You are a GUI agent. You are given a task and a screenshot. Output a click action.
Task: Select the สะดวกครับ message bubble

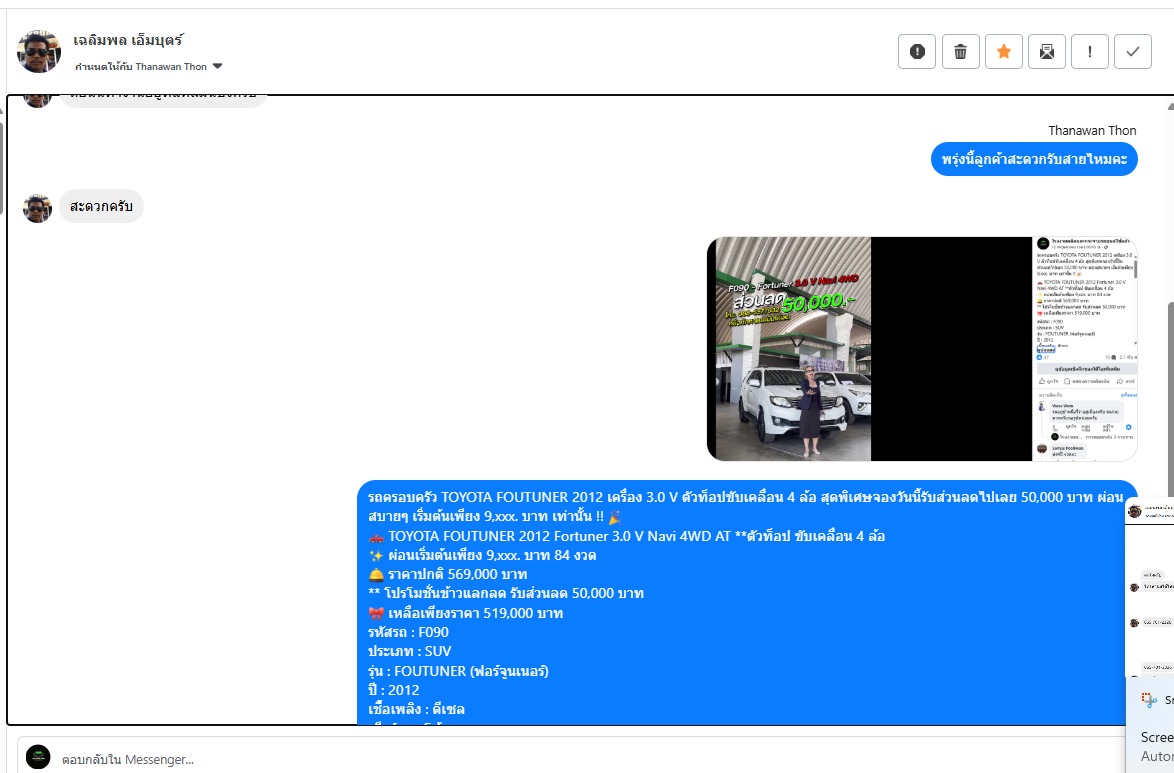pos(101,206)
